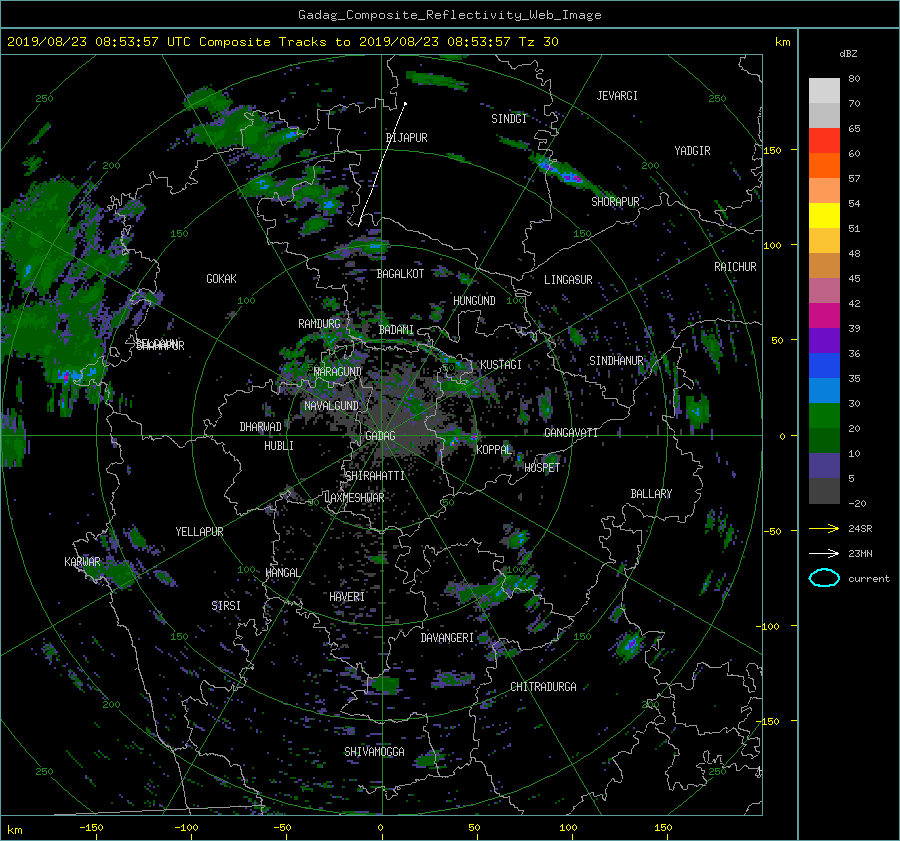Viewport: 900px width, 841px height.
Task: Click the SHORAPUR city label
Action: click(x=615, y=202)
